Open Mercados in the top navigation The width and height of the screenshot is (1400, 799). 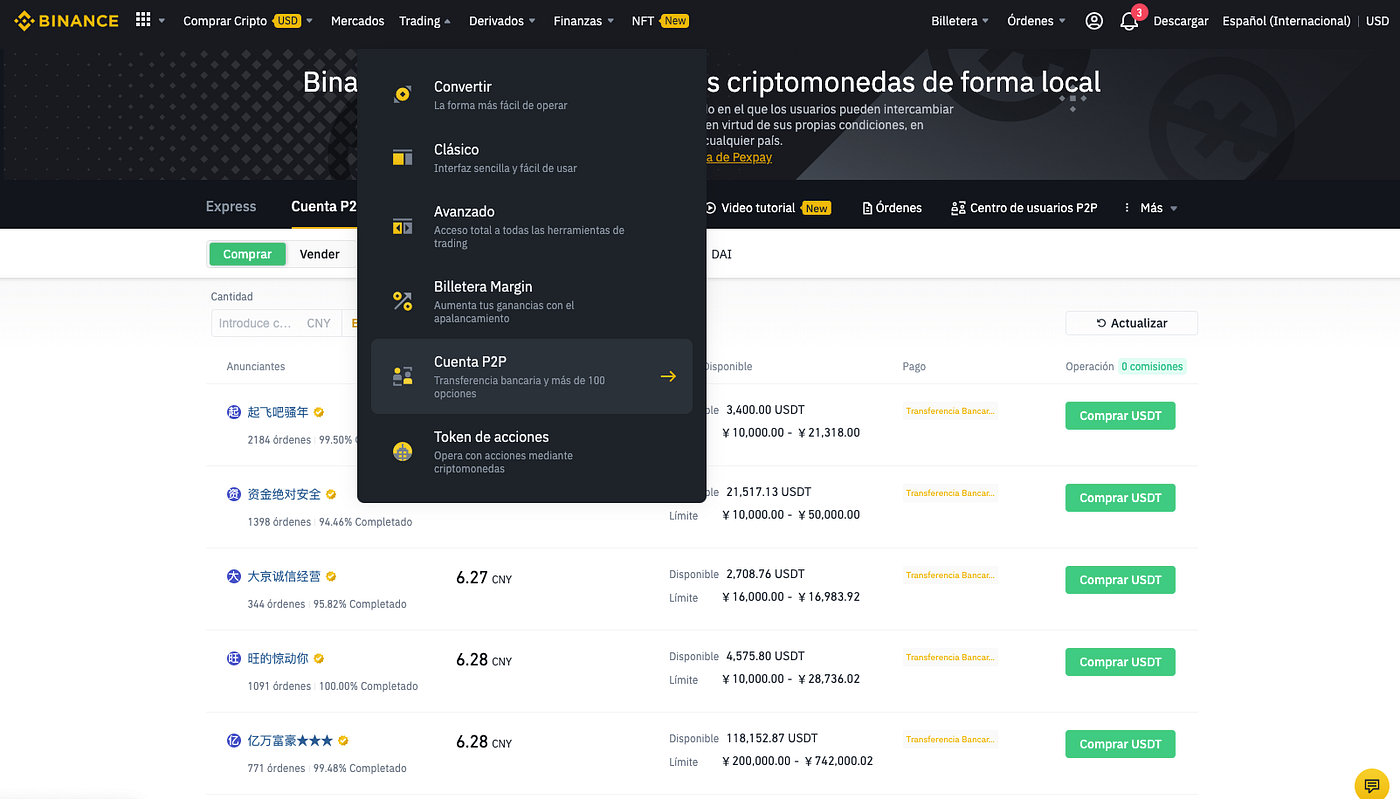click(357, 21)
